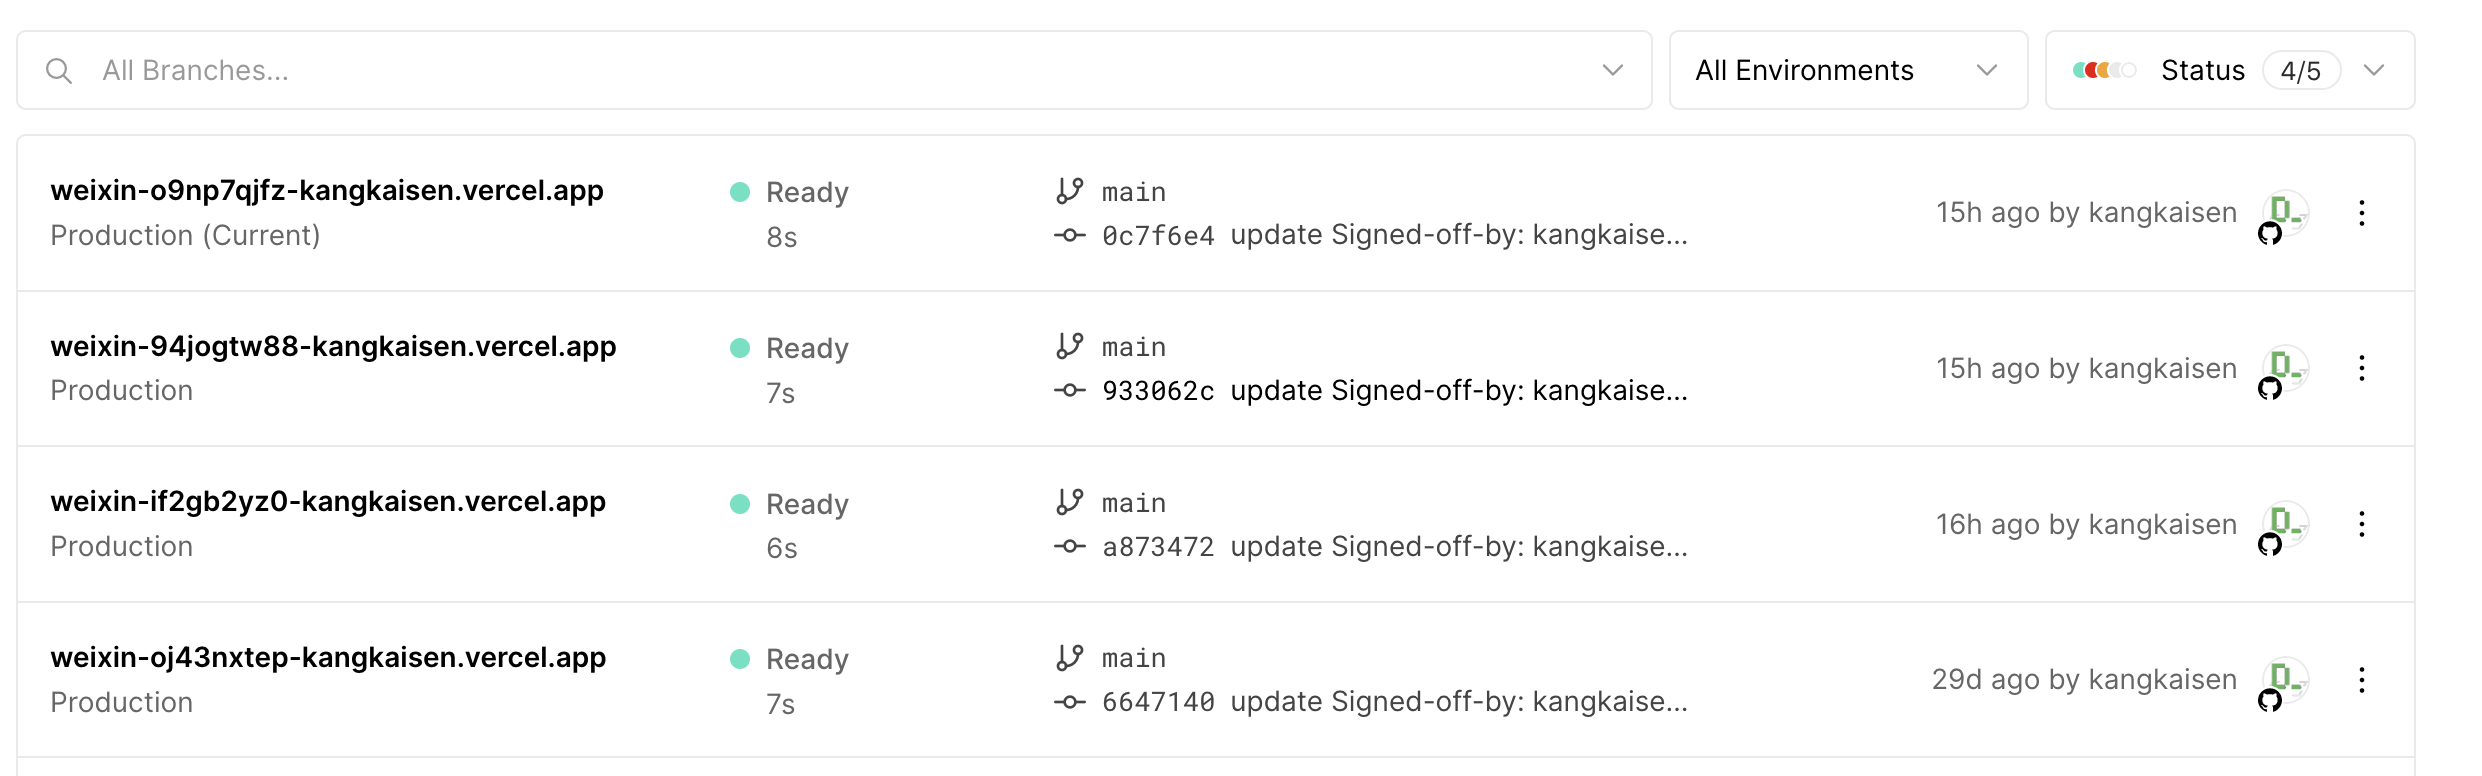
Task: Click the main branch link for a873472
Action: 1134,503
